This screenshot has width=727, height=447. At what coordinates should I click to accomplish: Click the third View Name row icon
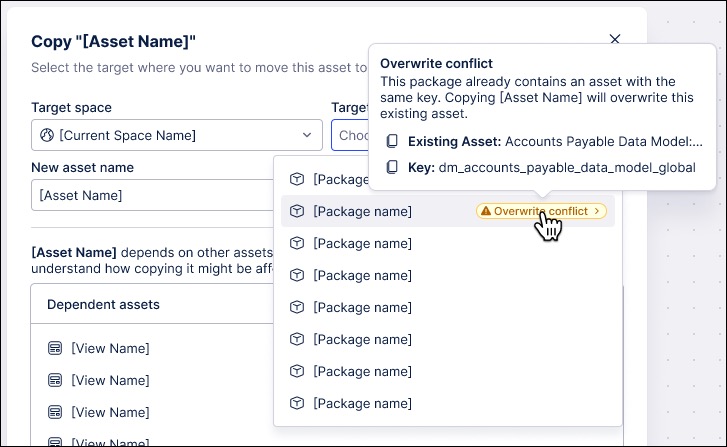pyautogui.click(x=55, y=412)
